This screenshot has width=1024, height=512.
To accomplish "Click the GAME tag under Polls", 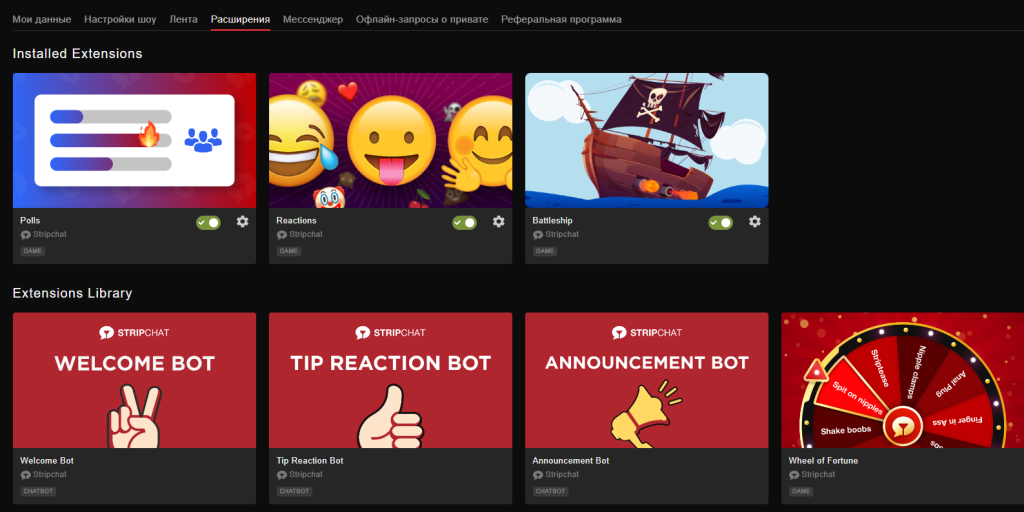I will 33,251.
